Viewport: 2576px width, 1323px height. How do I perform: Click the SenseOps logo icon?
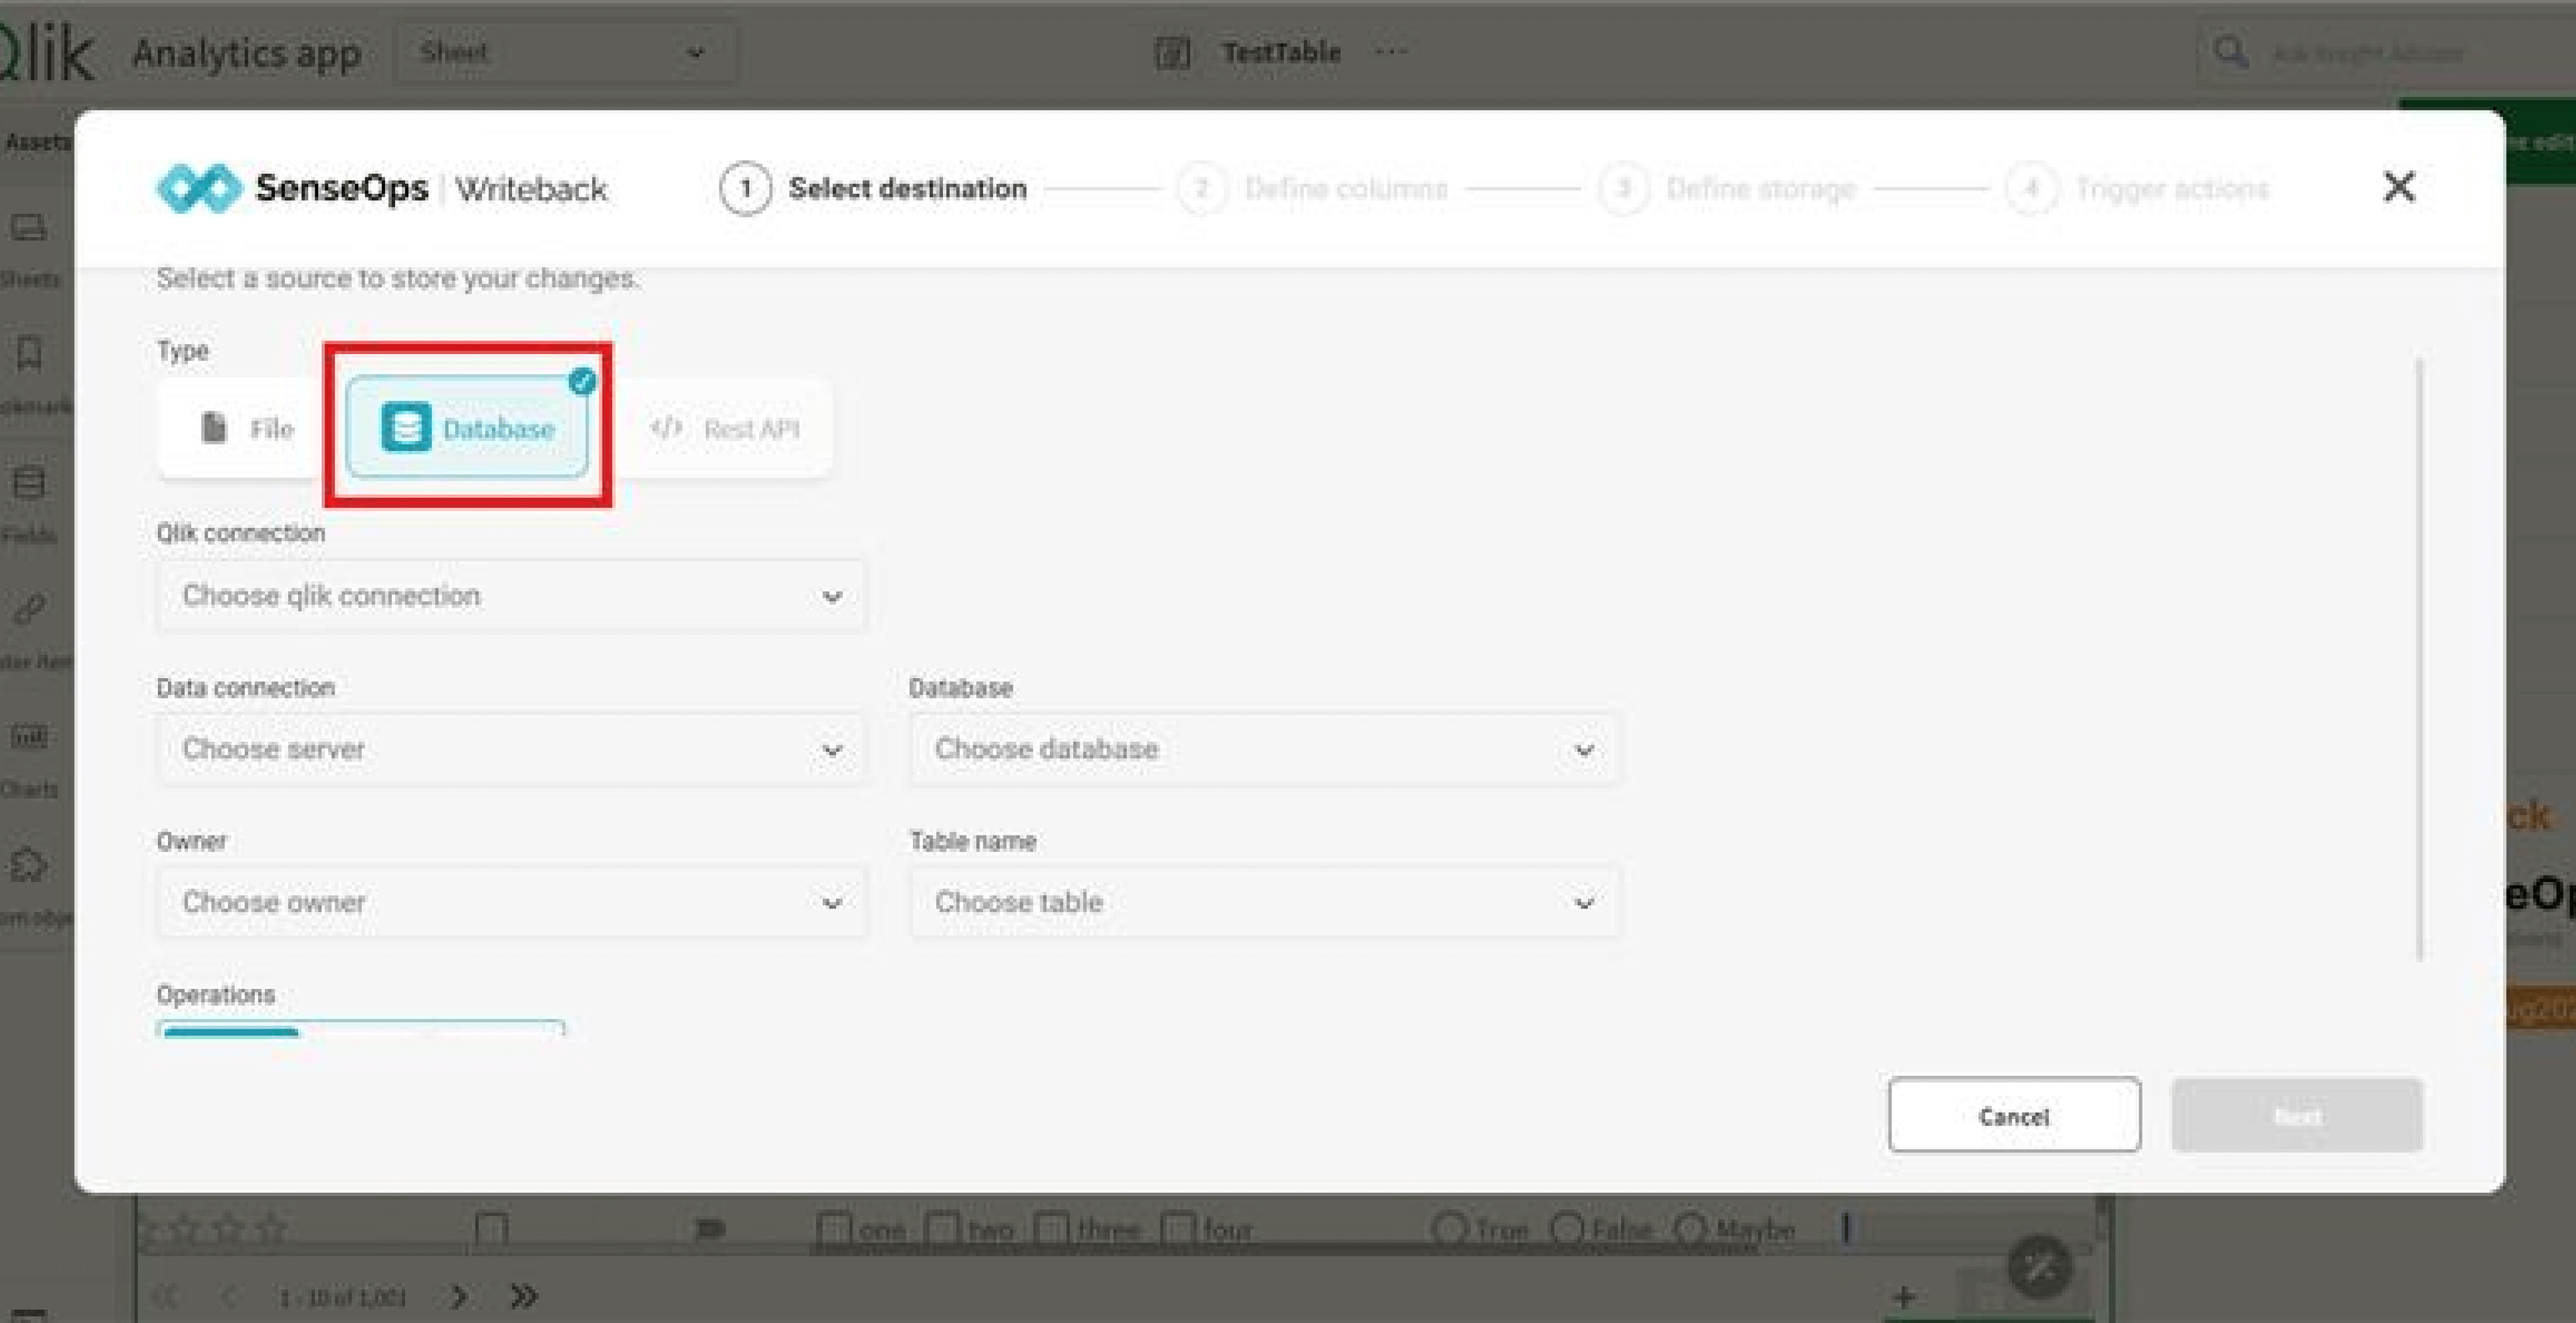(199, 188)
